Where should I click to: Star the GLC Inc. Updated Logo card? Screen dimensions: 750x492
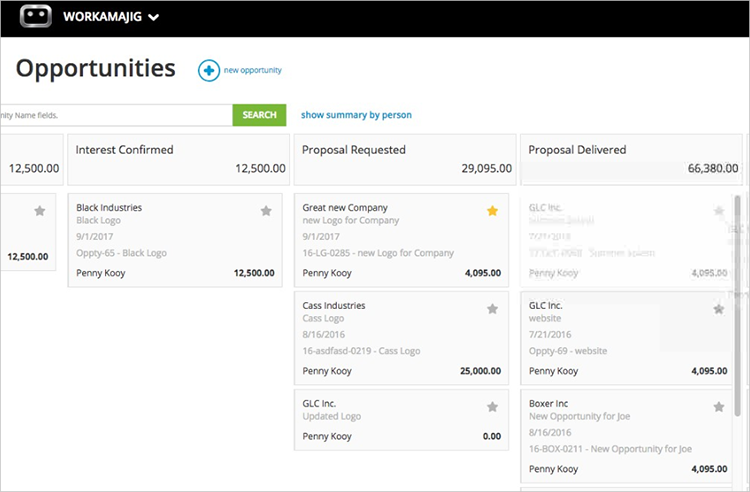492,407
